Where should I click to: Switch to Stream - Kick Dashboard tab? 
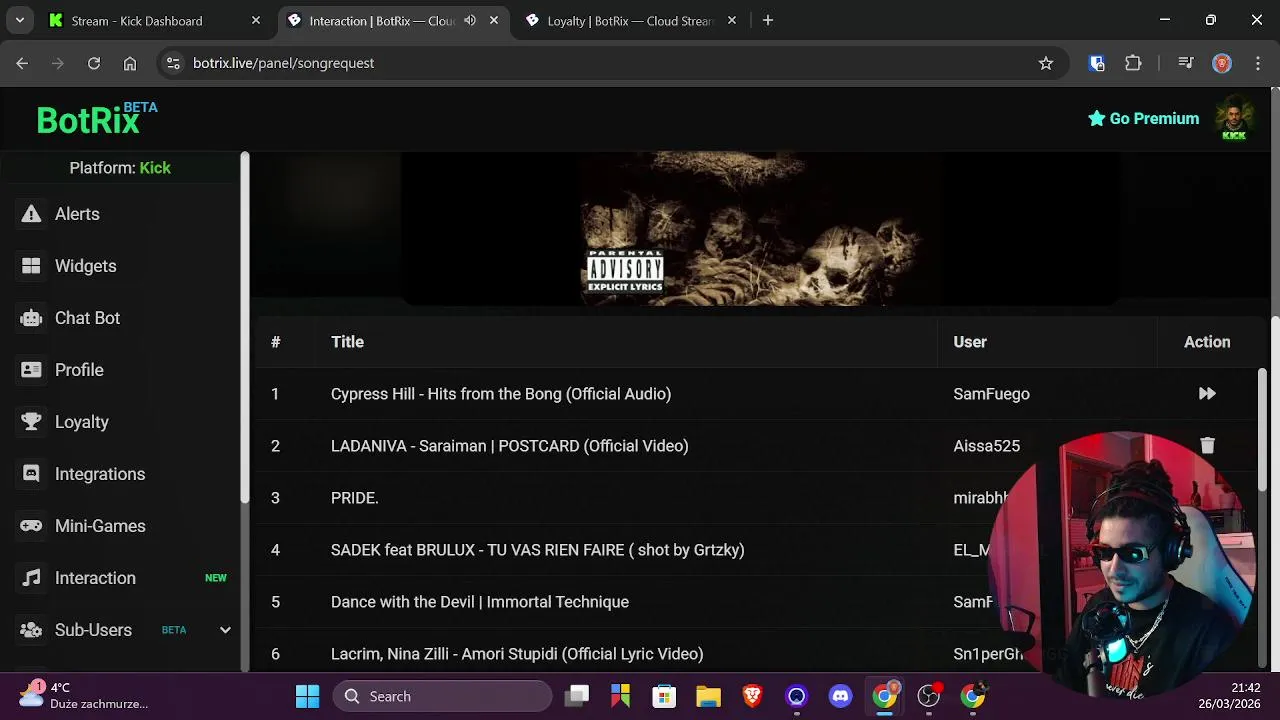coord(155,20)
